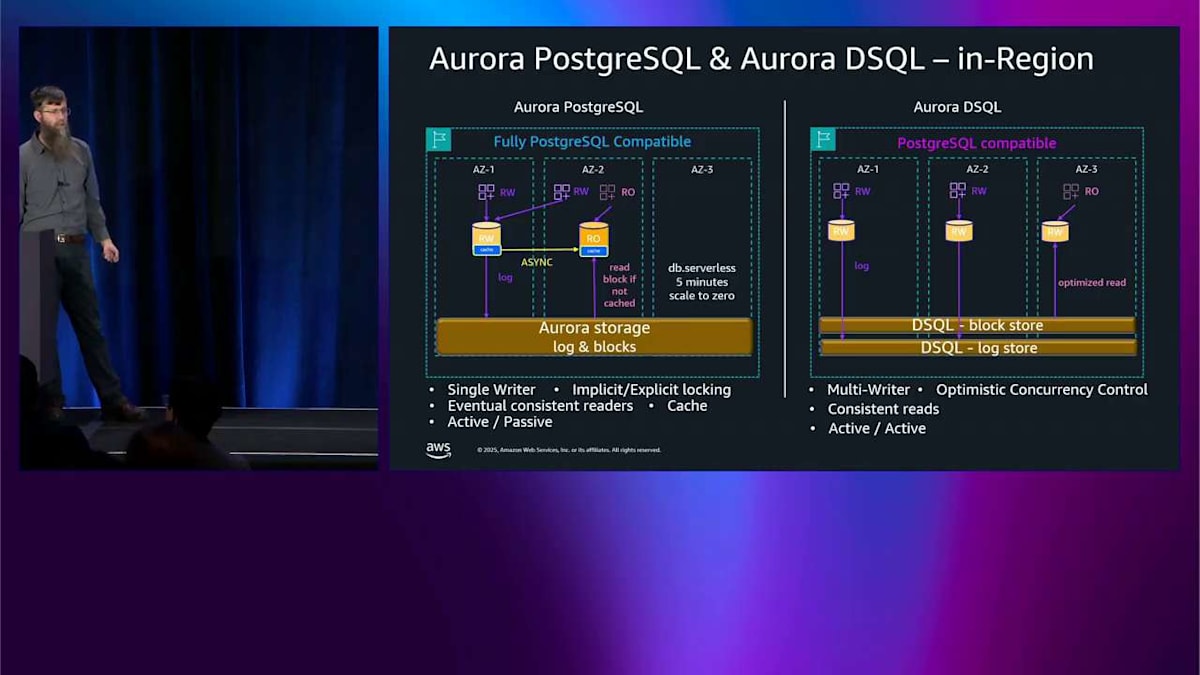1200x675 pixels.
Task: Click the AZ-1 label in Aurora DSQL diagram
Action: tap(868, 169)
